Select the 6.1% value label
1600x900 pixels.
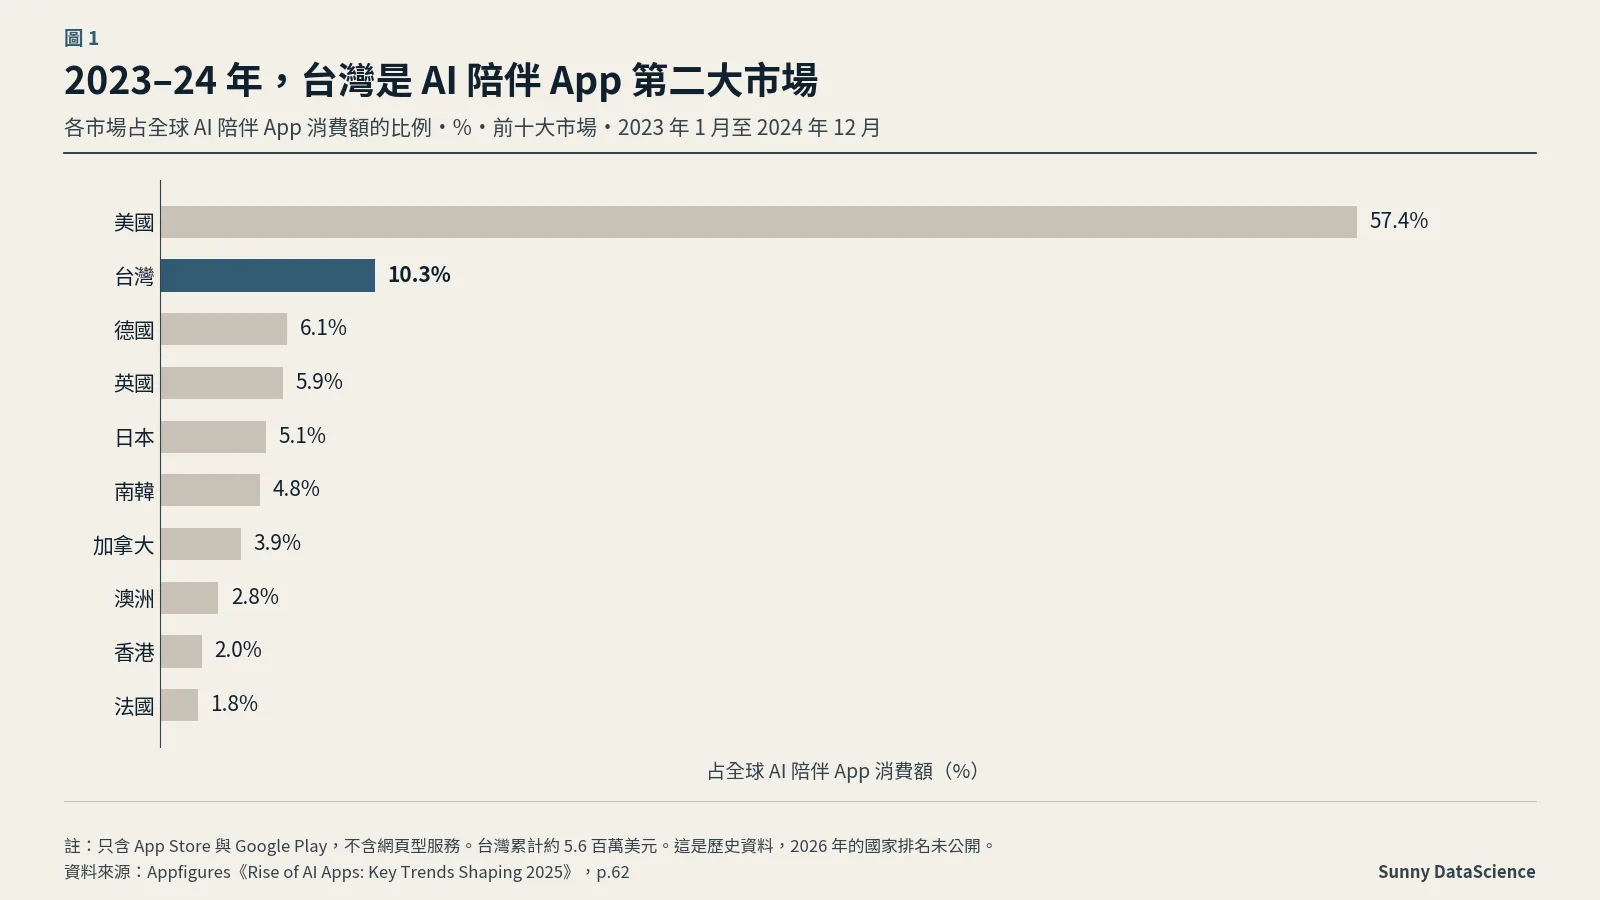pos(323,328)
